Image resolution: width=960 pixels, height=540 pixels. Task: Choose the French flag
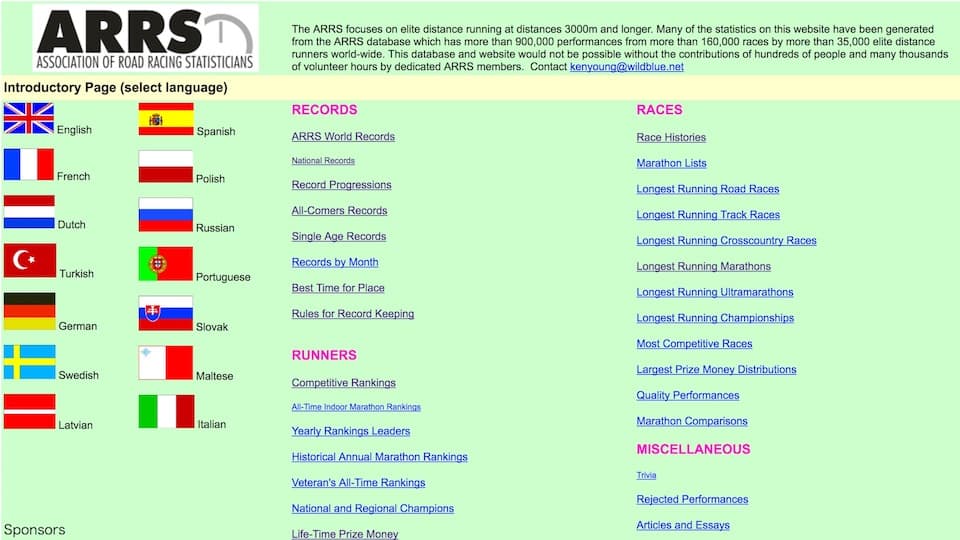[29, 164]
